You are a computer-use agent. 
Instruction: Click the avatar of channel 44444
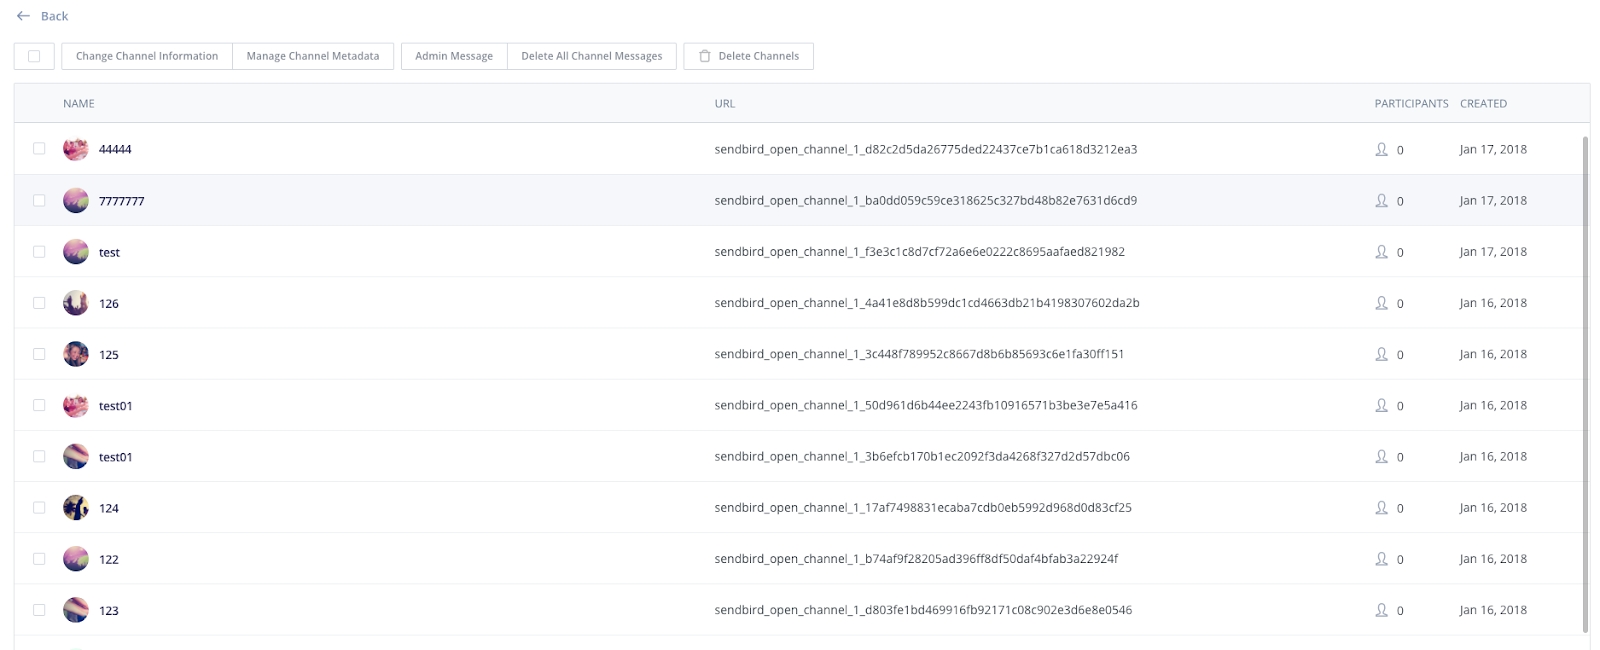tap(76, 149)
